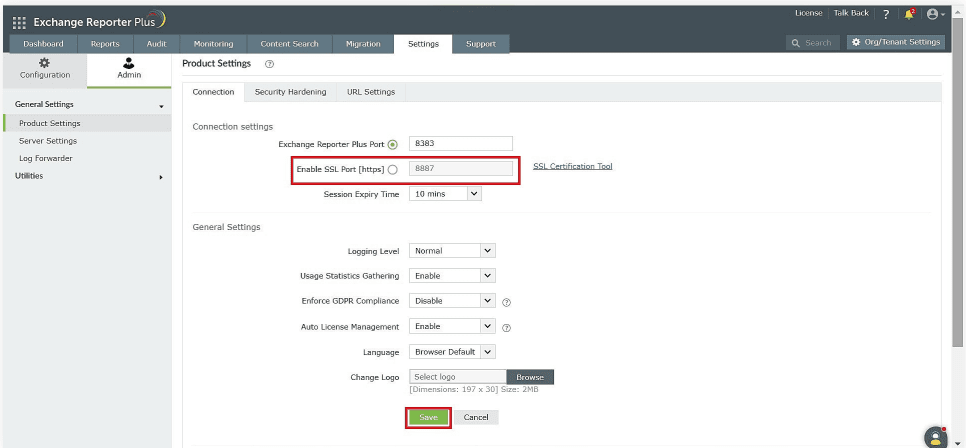Image resolution: width=966 pixels, height=448 pixels.
Task: Switch to the Security Hardening tab
Action: point(290,92)
